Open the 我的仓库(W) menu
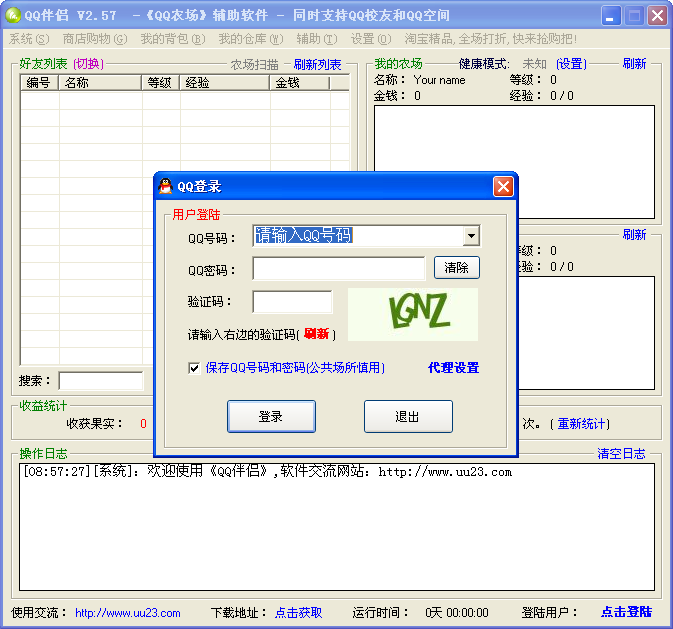 click(x=251, y=39)
